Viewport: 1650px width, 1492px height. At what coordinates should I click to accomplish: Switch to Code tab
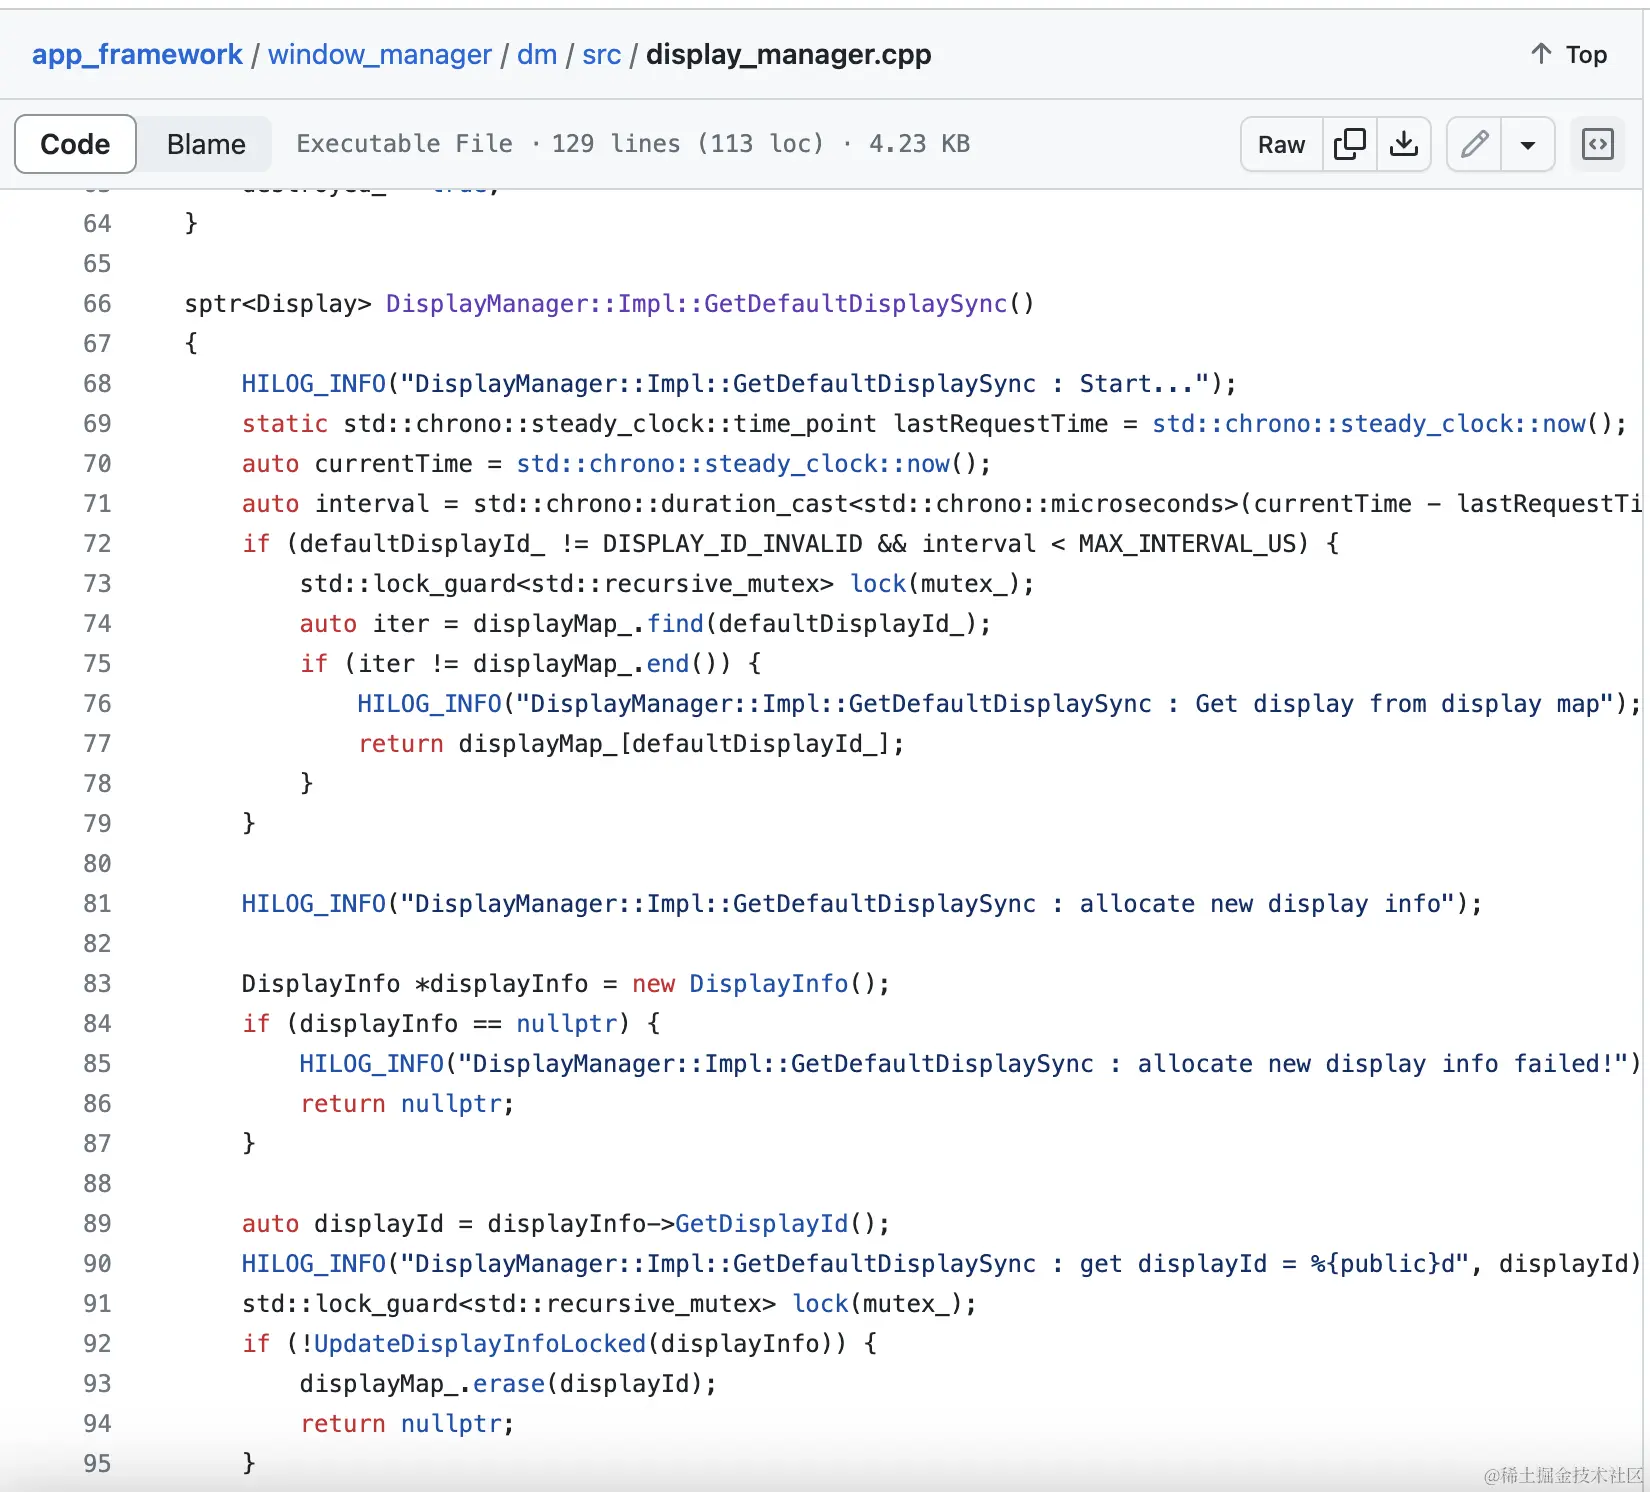pos(75,144)
